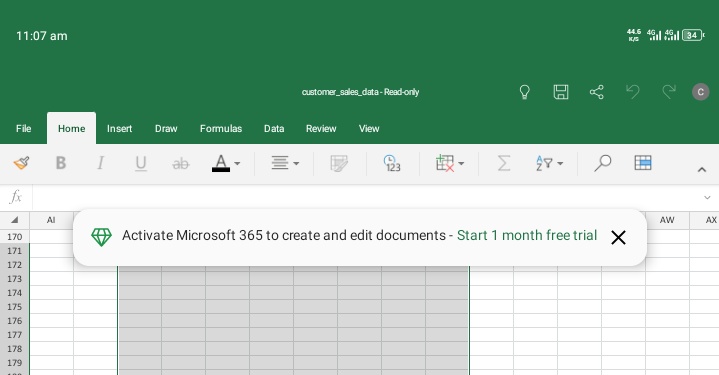The width and height of the screenshot is (719, 375).
Task: Select column header AI
Action: [51, 220]
